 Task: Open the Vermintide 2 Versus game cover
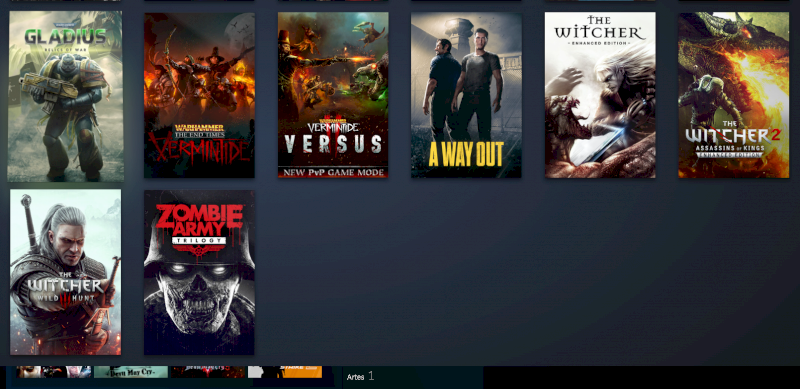point(333,95)
